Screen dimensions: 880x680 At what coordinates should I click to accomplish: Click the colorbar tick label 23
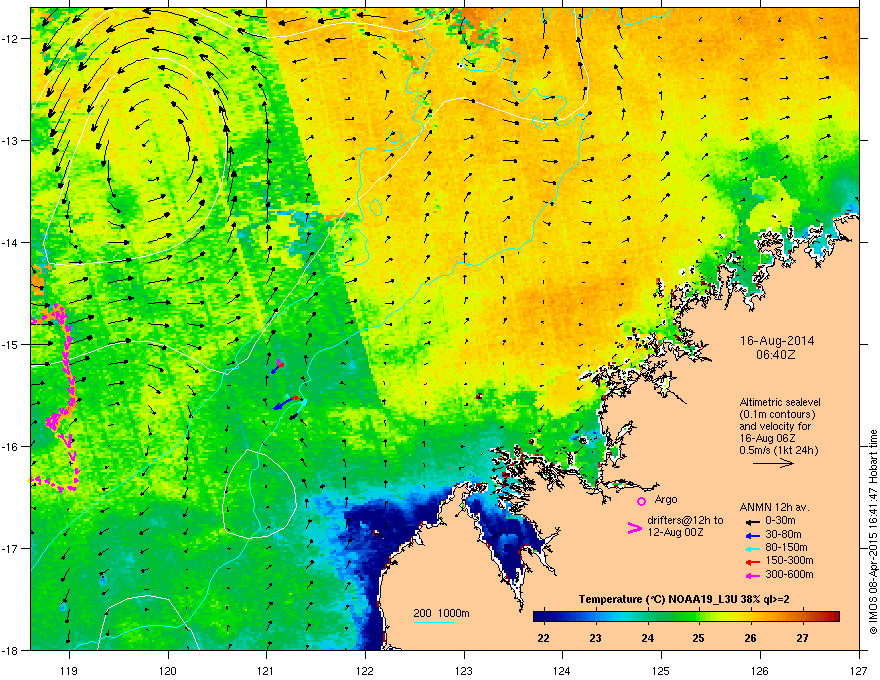595,638
